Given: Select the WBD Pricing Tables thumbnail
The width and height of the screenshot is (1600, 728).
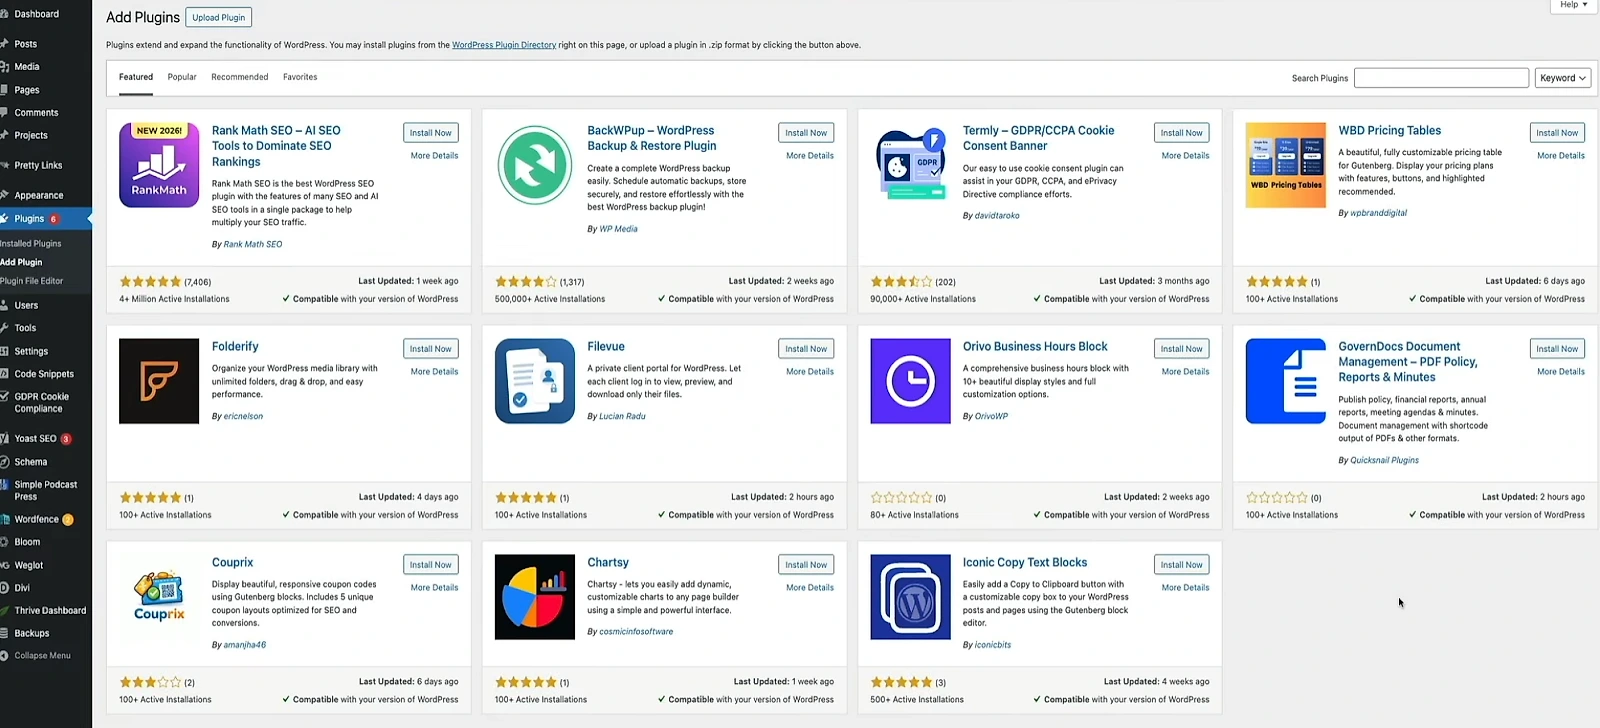Looking at the screenshot, I should click(1286, 165).
